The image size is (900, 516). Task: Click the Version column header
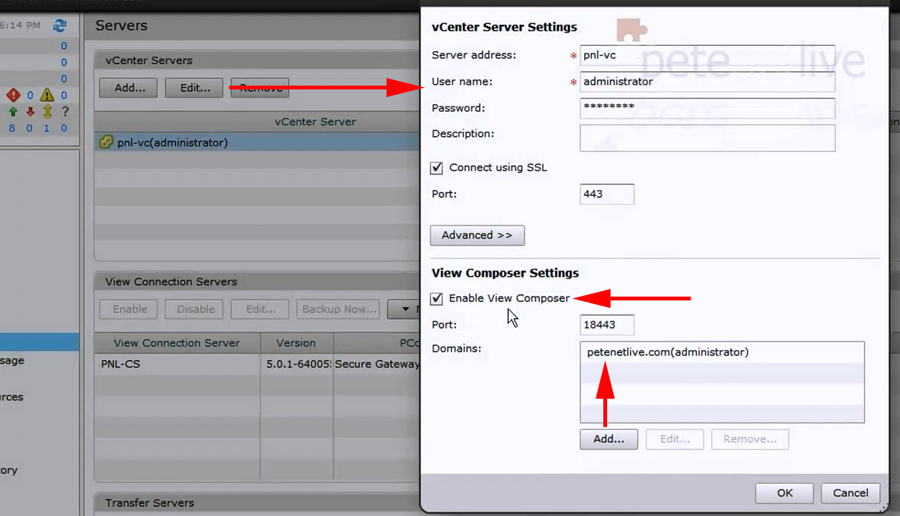(296, 343)
